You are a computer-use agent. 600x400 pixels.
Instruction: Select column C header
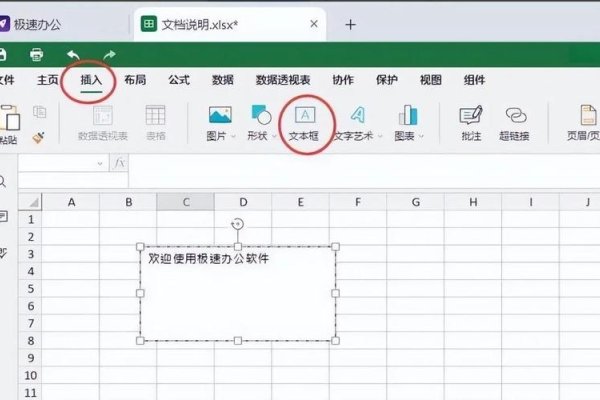pos(186,202)
